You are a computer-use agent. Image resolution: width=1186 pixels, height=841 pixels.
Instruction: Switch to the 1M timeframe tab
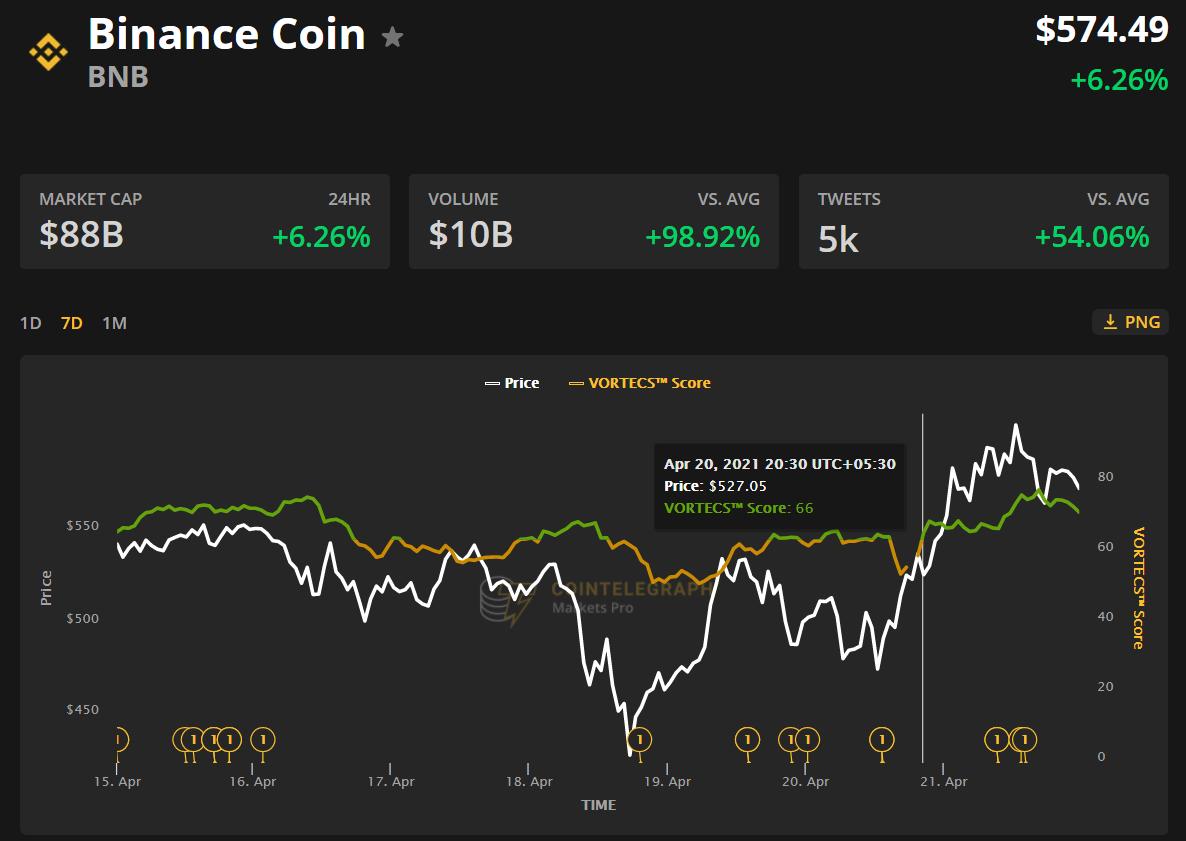114,322
